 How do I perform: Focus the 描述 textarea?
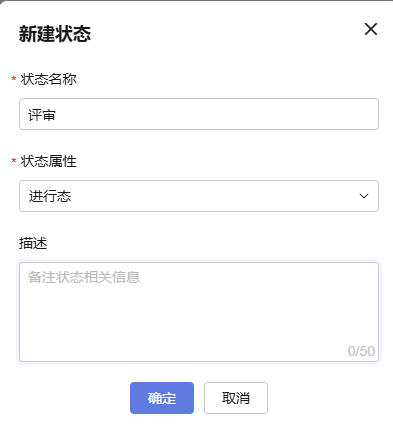click(x=199, y=312)
